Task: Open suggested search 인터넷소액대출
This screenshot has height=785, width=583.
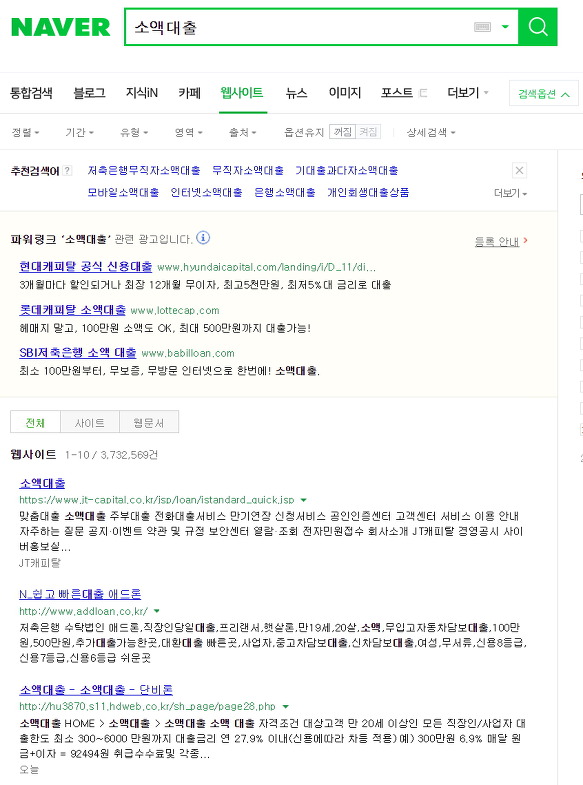Action: click(x=206, y=192)
